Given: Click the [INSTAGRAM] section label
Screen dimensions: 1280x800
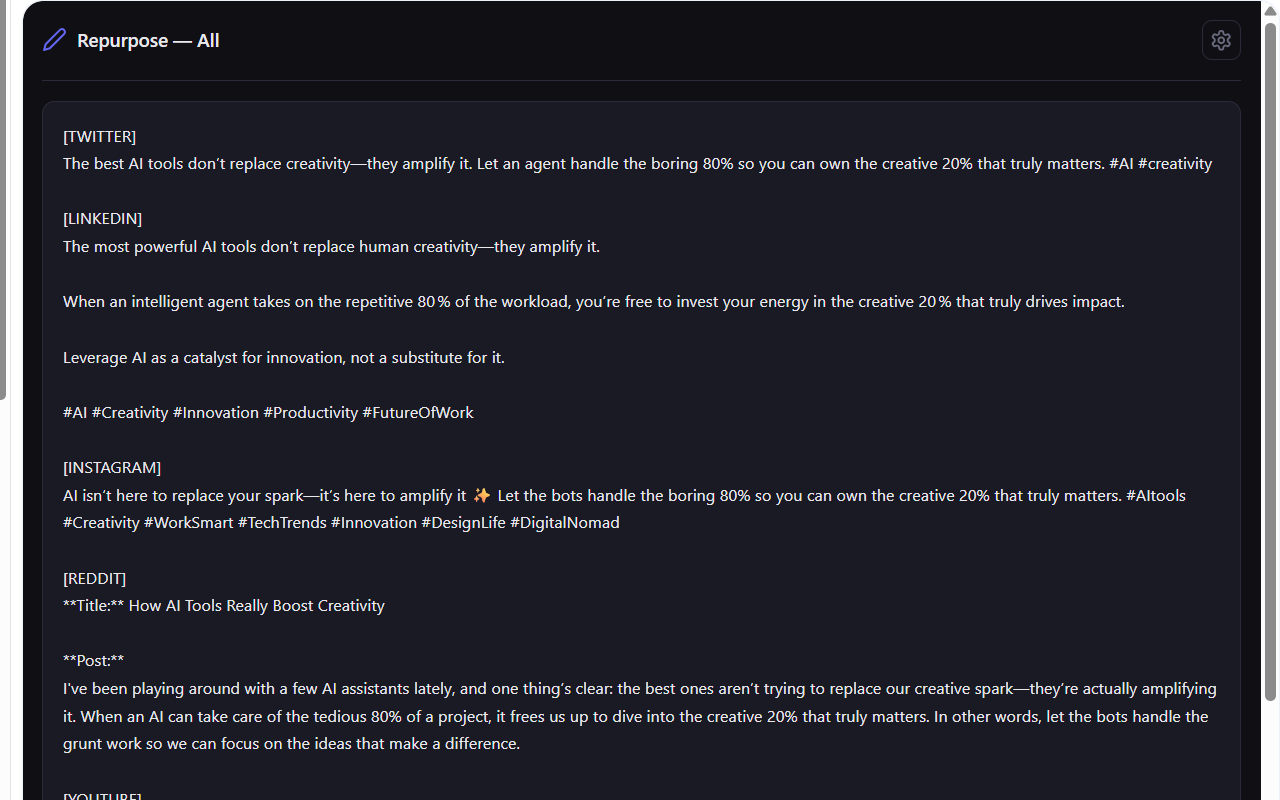Looking at the screenshot, I should pos(112,467).
